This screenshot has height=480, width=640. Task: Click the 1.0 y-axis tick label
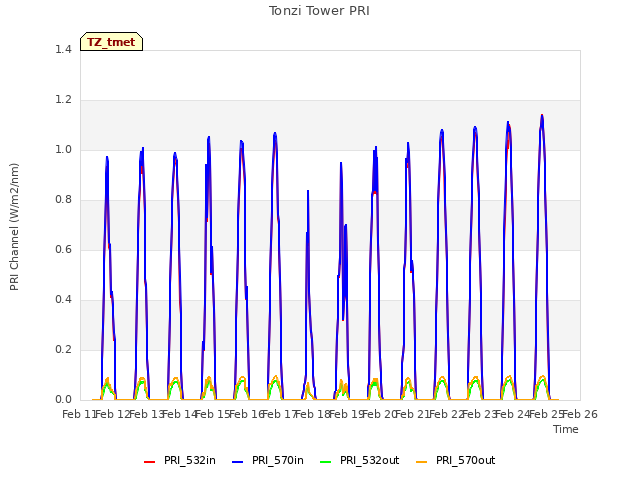pos(63,149)
